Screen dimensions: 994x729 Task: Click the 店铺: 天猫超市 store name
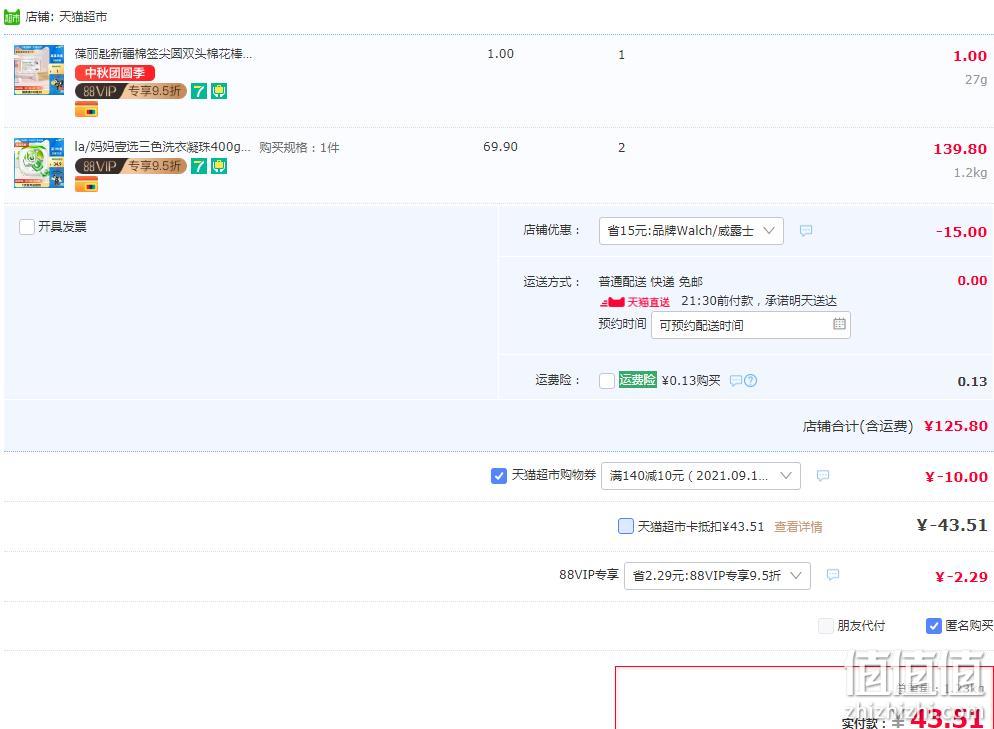tap(67, 17)
